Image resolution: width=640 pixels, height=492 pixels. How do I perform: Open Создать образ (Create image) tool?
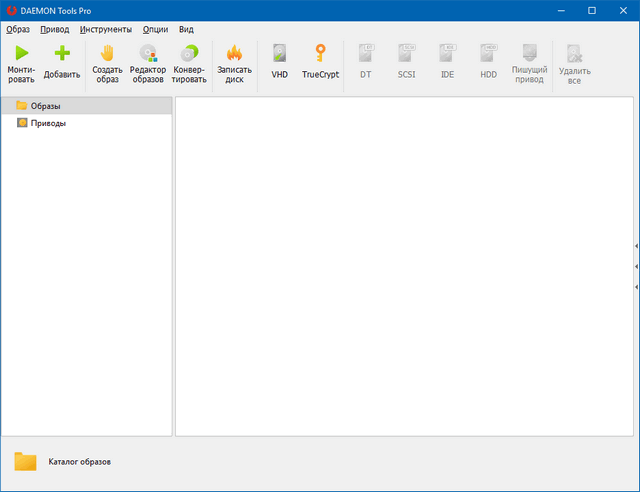[x=107, y=54]
